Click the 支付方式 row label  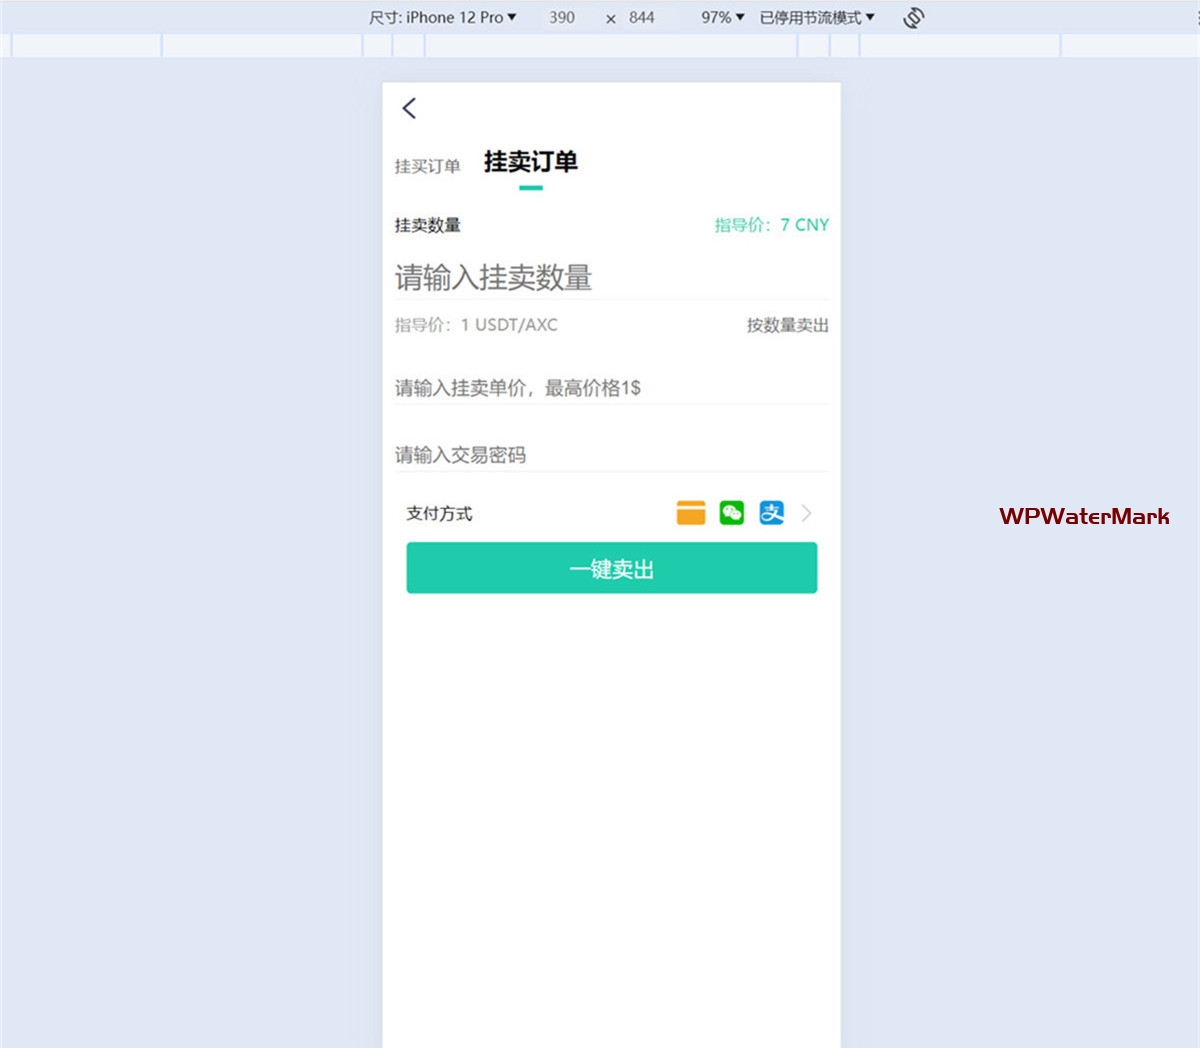coord(439,513)
